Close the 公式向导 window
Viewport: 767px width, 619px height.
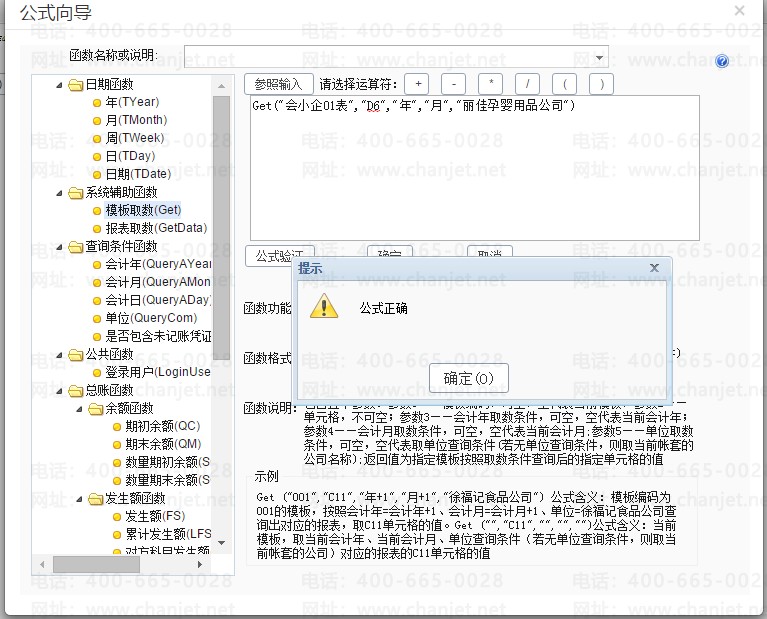point(739,11)
